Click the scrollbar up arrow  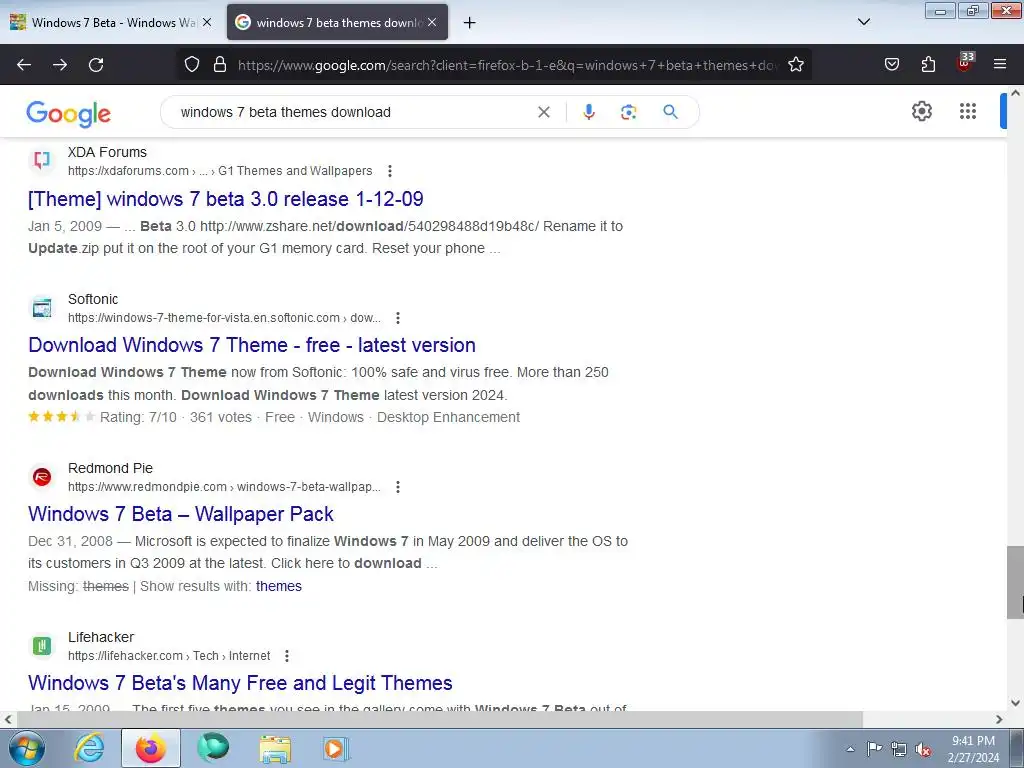coord(1015,93)
